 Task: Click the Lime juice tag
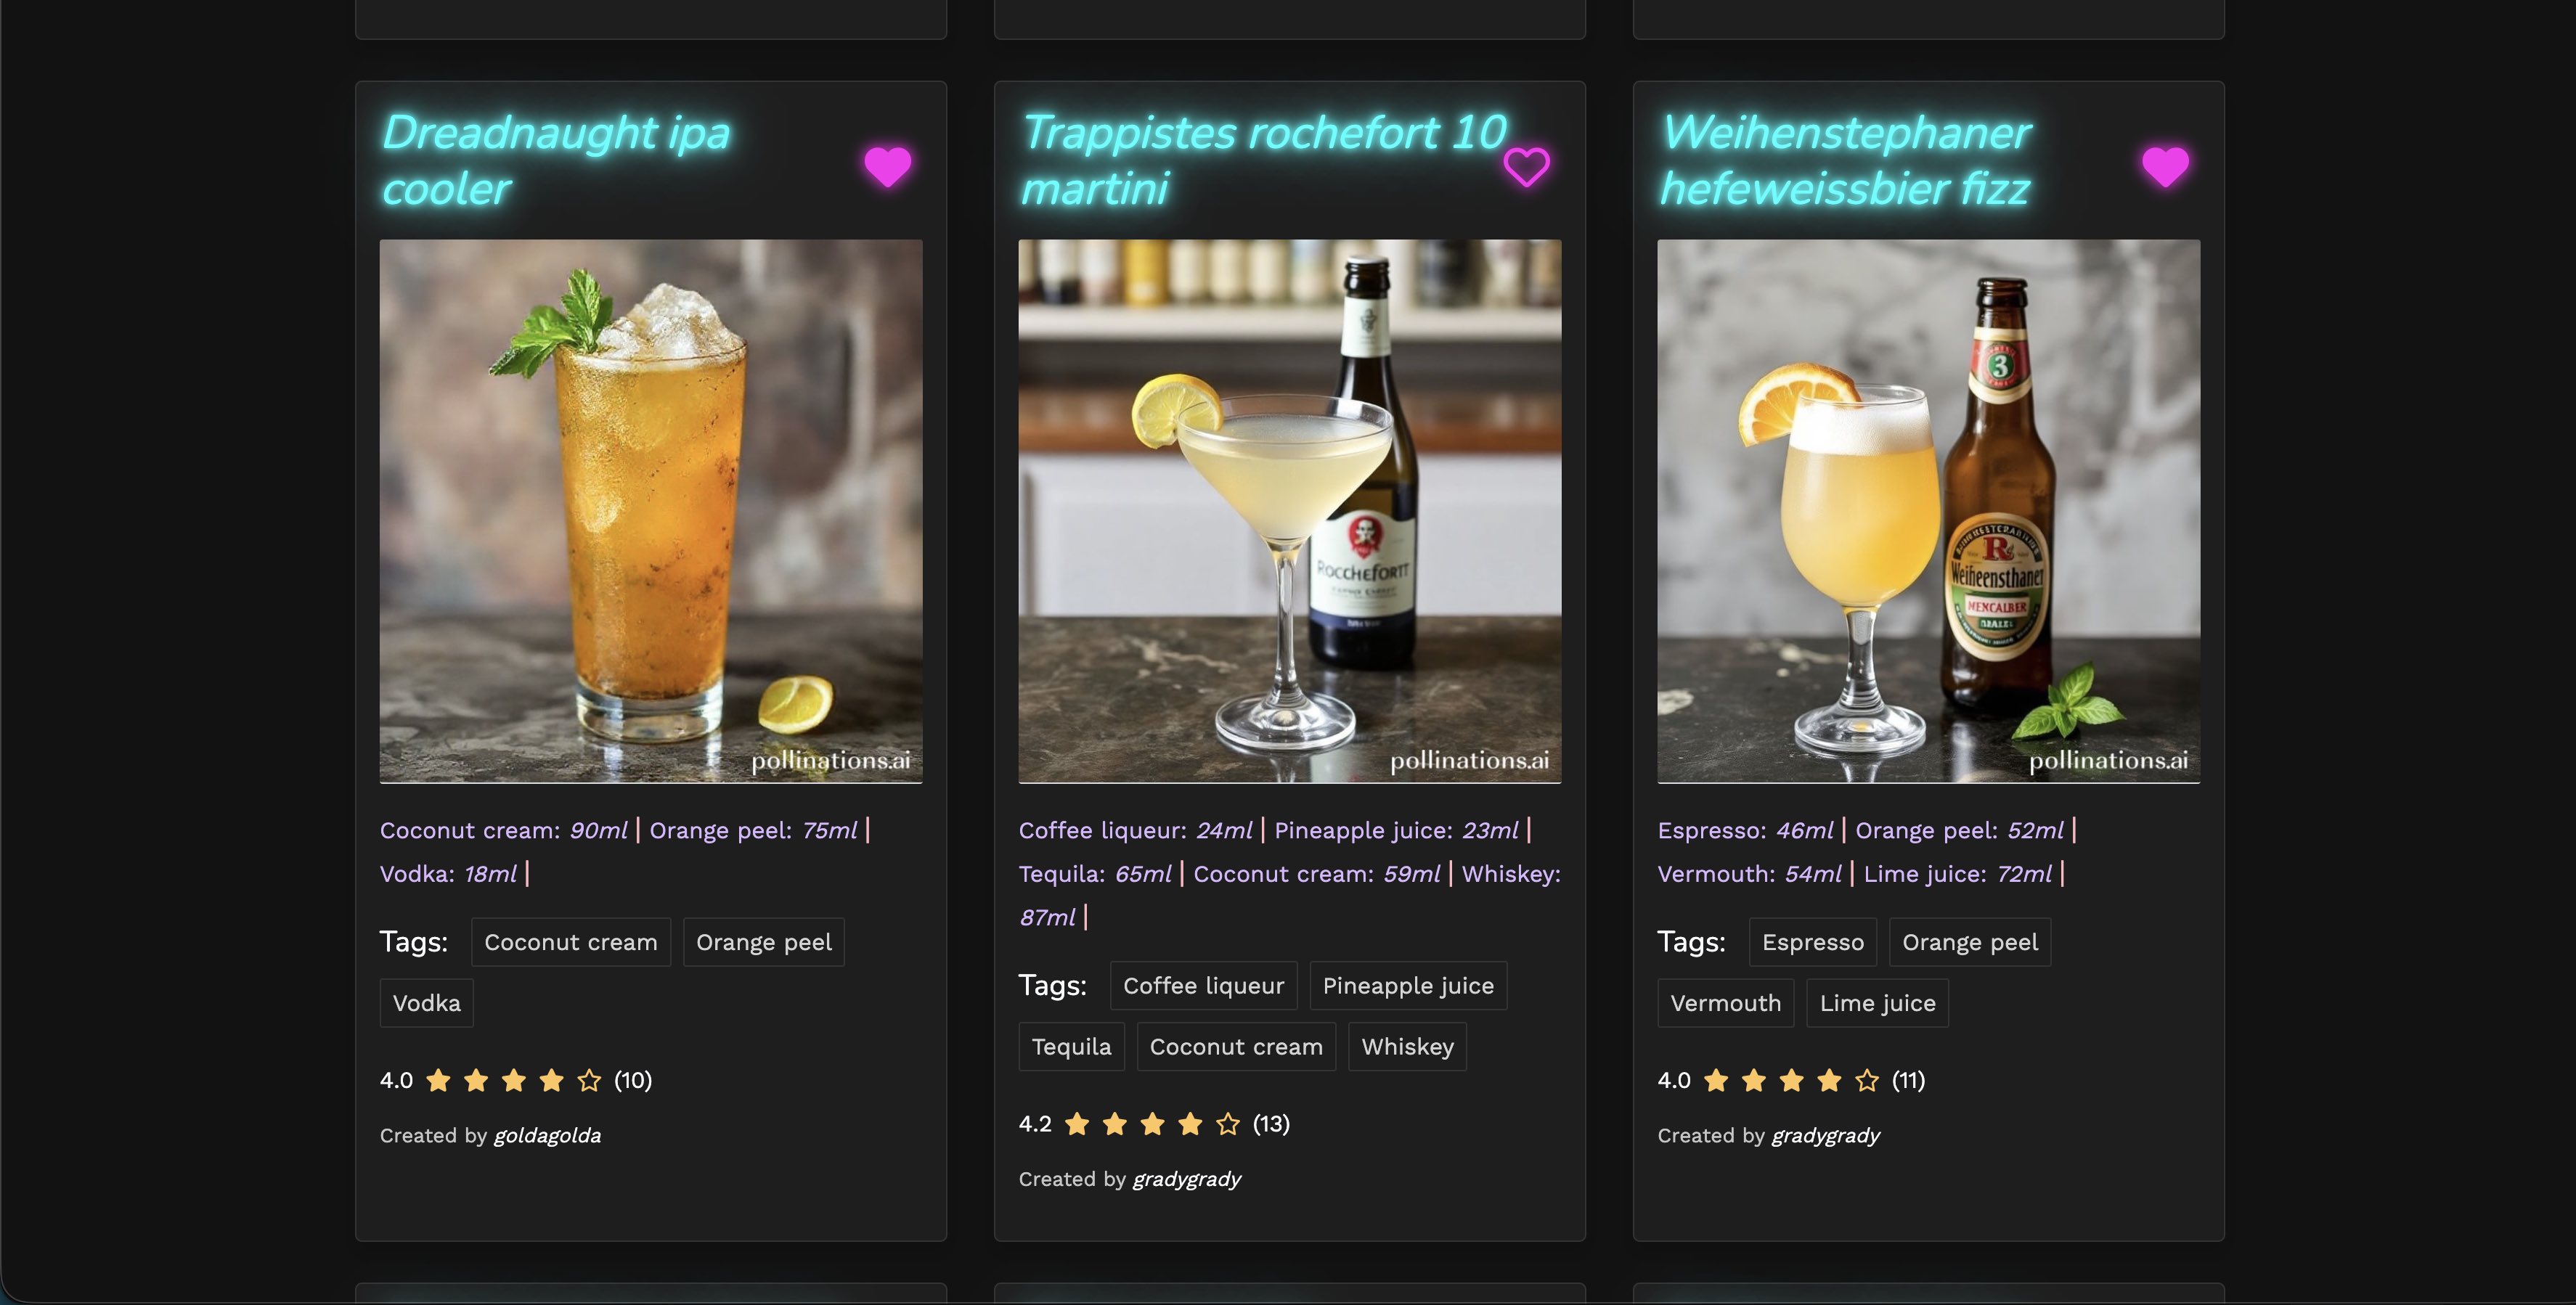1878,1003
